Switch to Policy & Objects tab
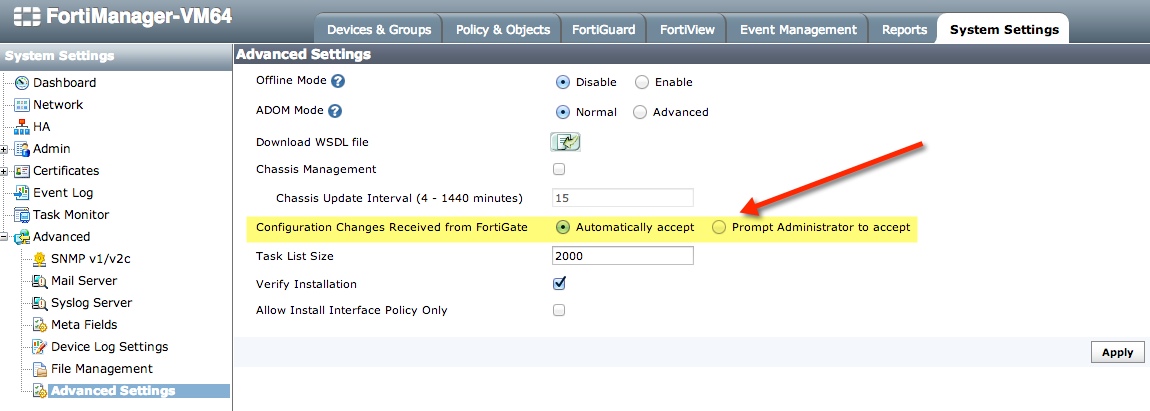 point(502,29)
